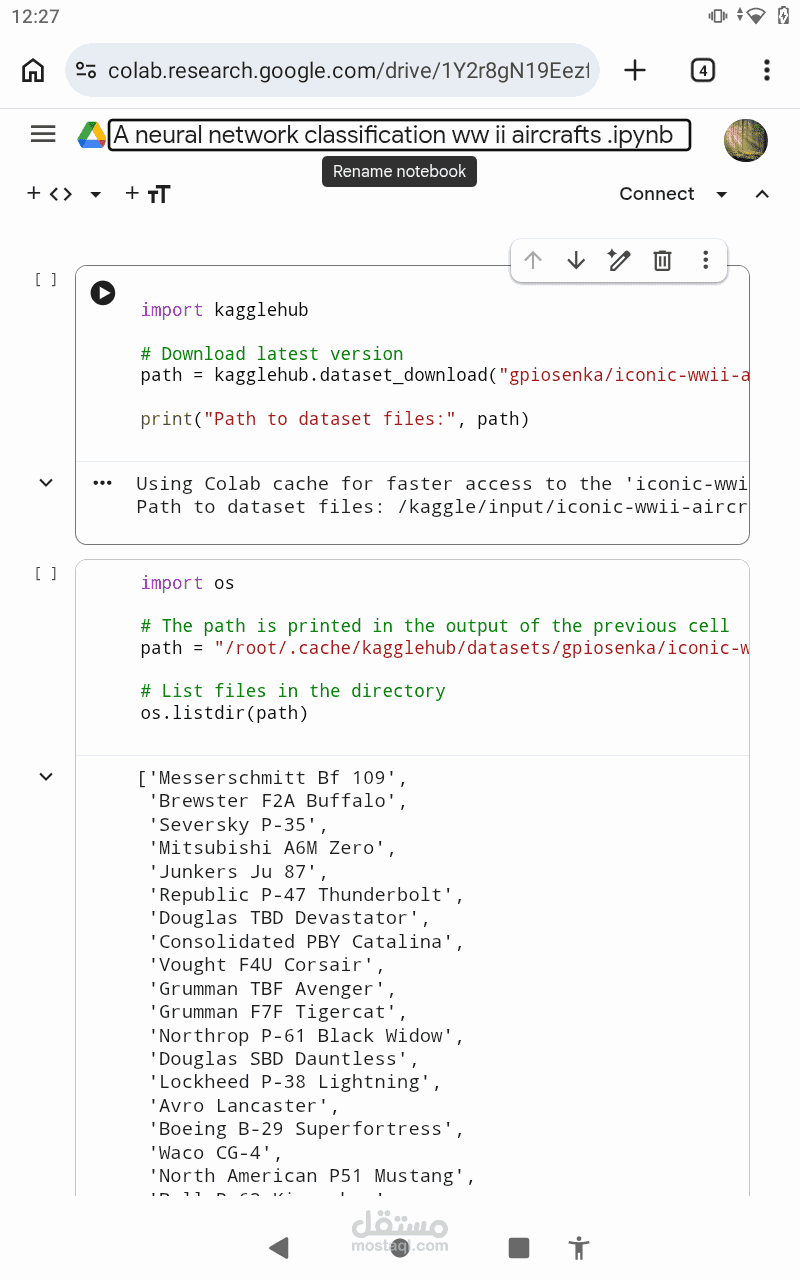
Task: Select 'Northrop P-61 Black Widow' output text
Action: tap(306, 1036)
